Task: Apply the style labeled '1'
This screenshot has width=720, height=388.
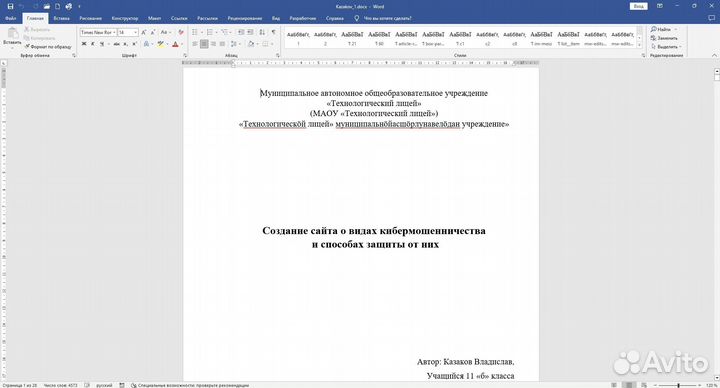Action: (298, 38)
